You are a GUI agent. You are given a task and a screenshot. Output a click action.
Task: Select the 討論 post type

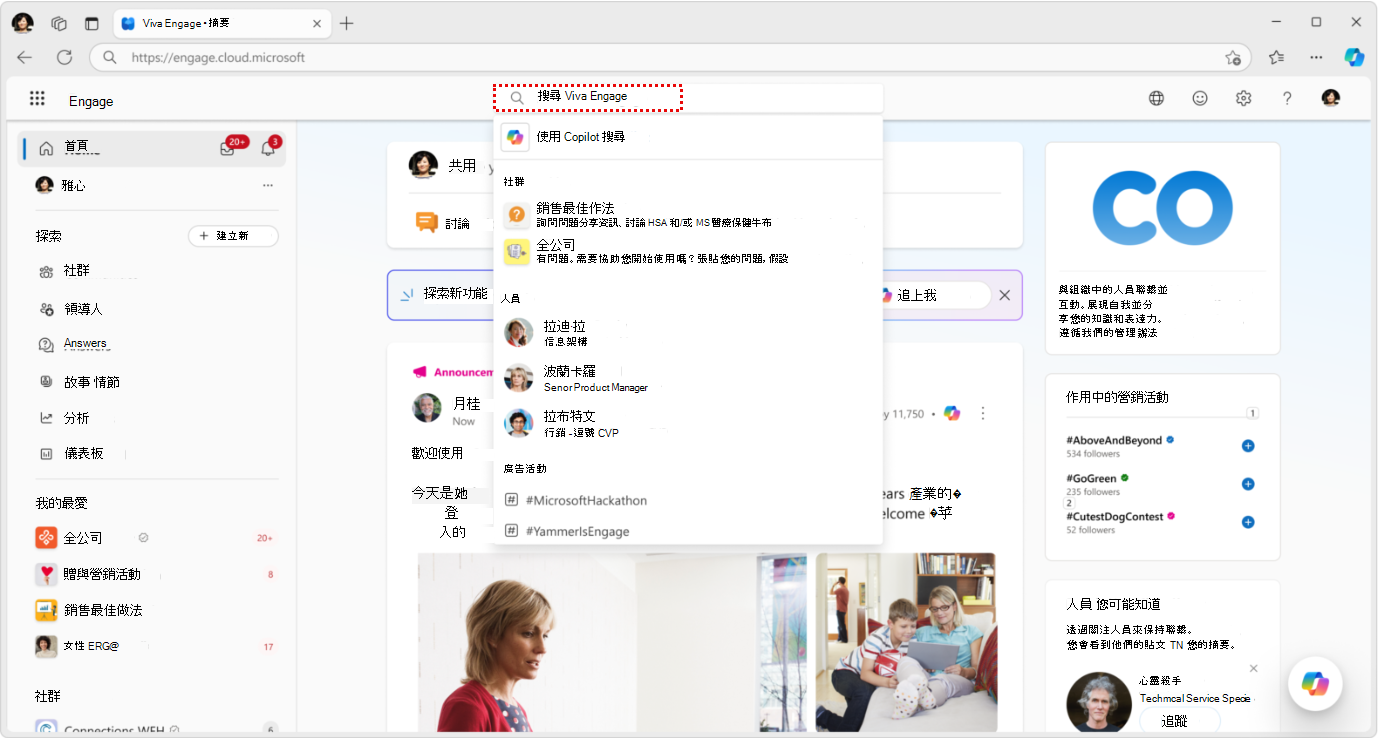[442, 223]
